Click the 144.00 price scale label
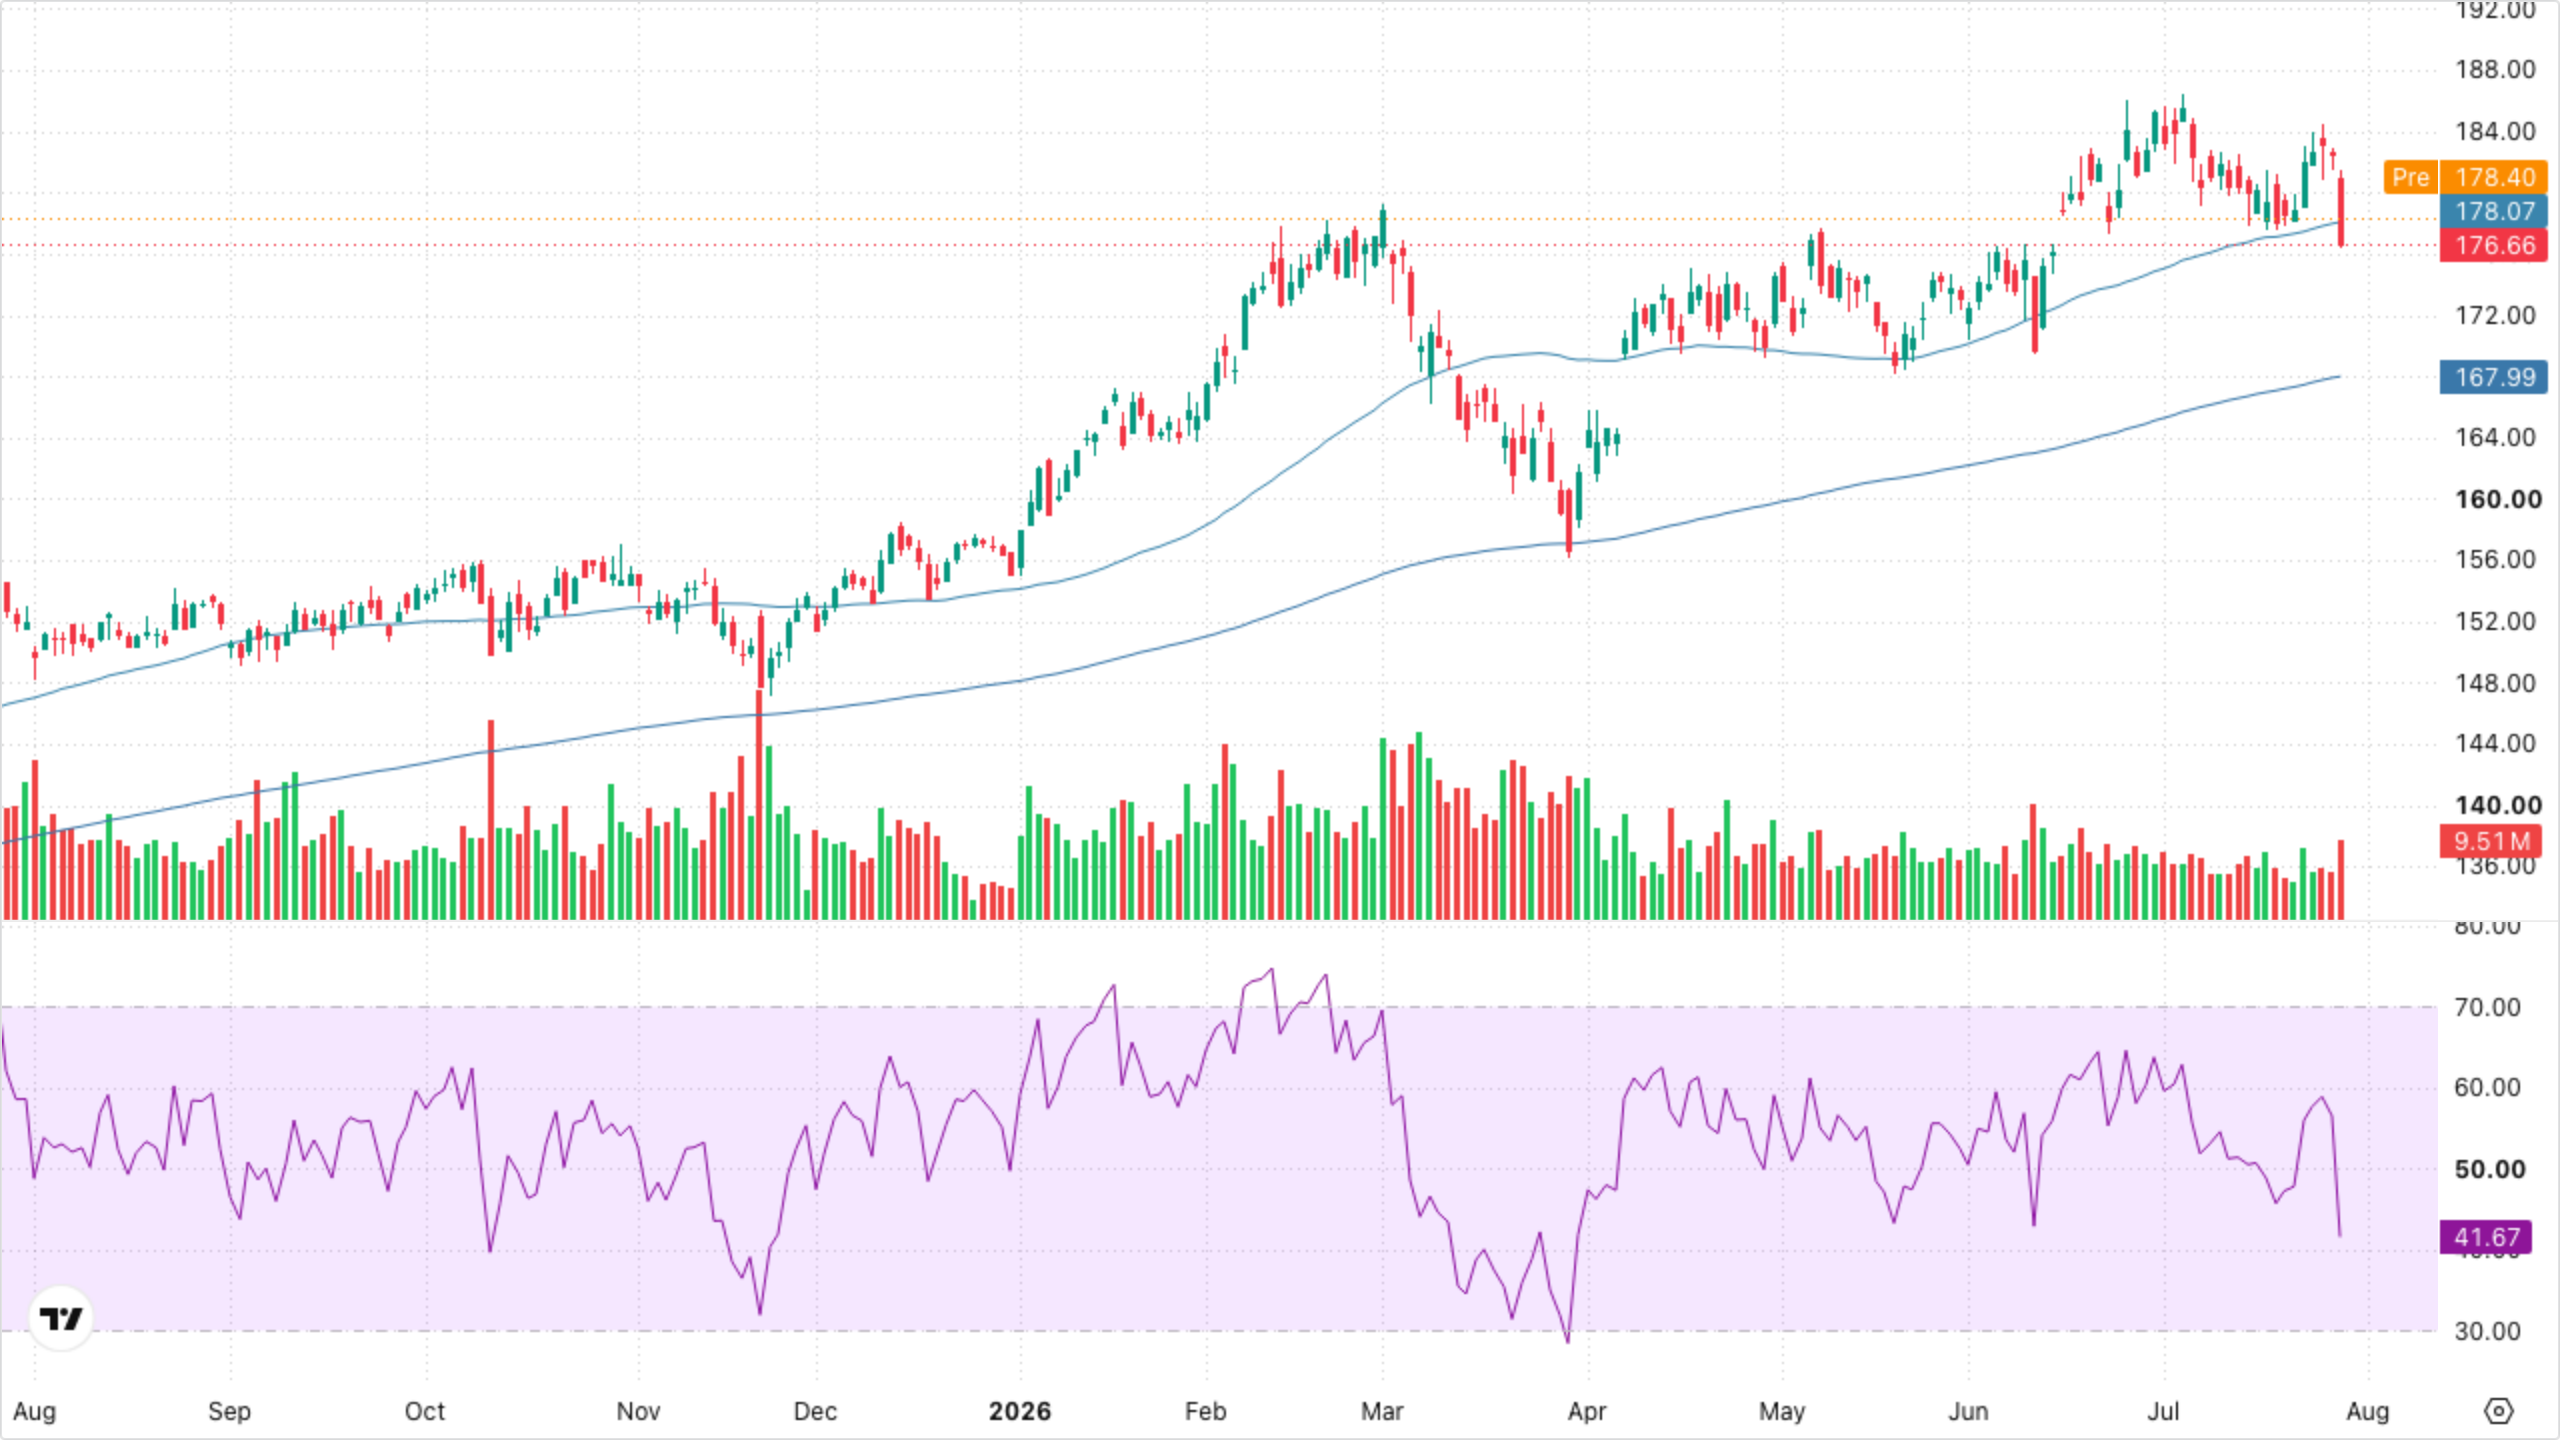Image resolution: width=2560 pixels, height=1440 pixels. click(2495, 743)
